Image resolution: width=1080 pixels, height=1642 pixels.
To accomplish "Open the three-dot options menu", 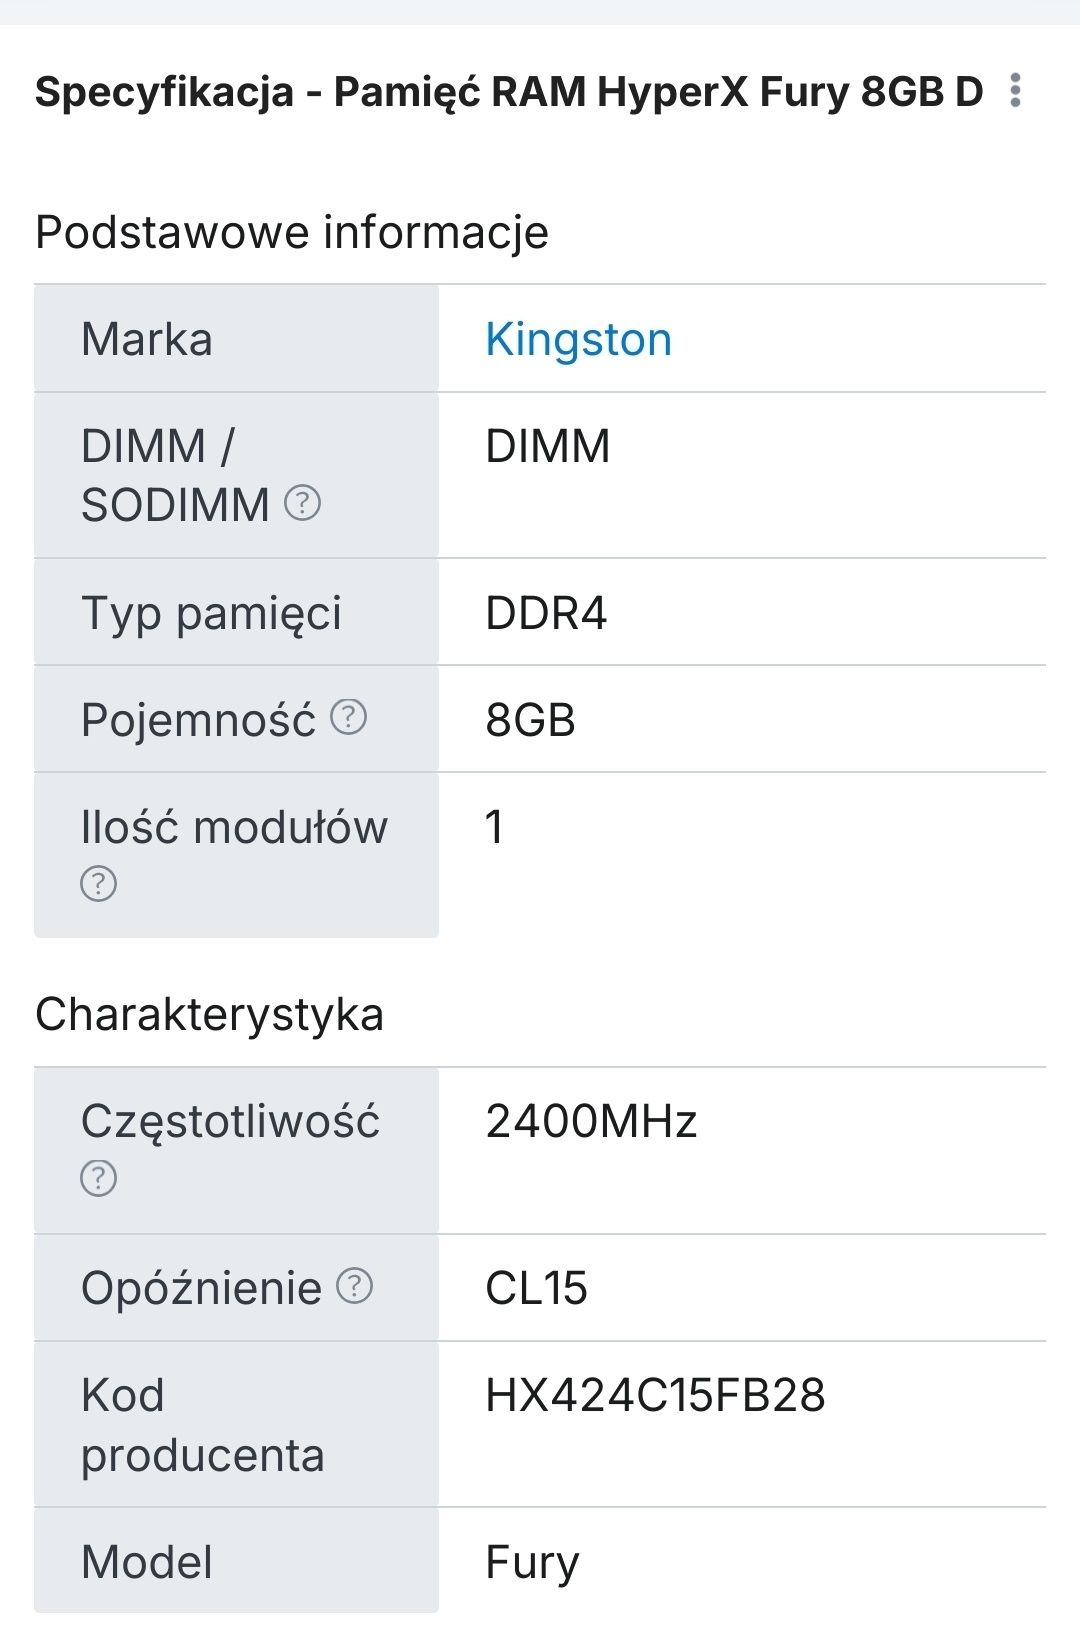I will [x=1015, y=91].
